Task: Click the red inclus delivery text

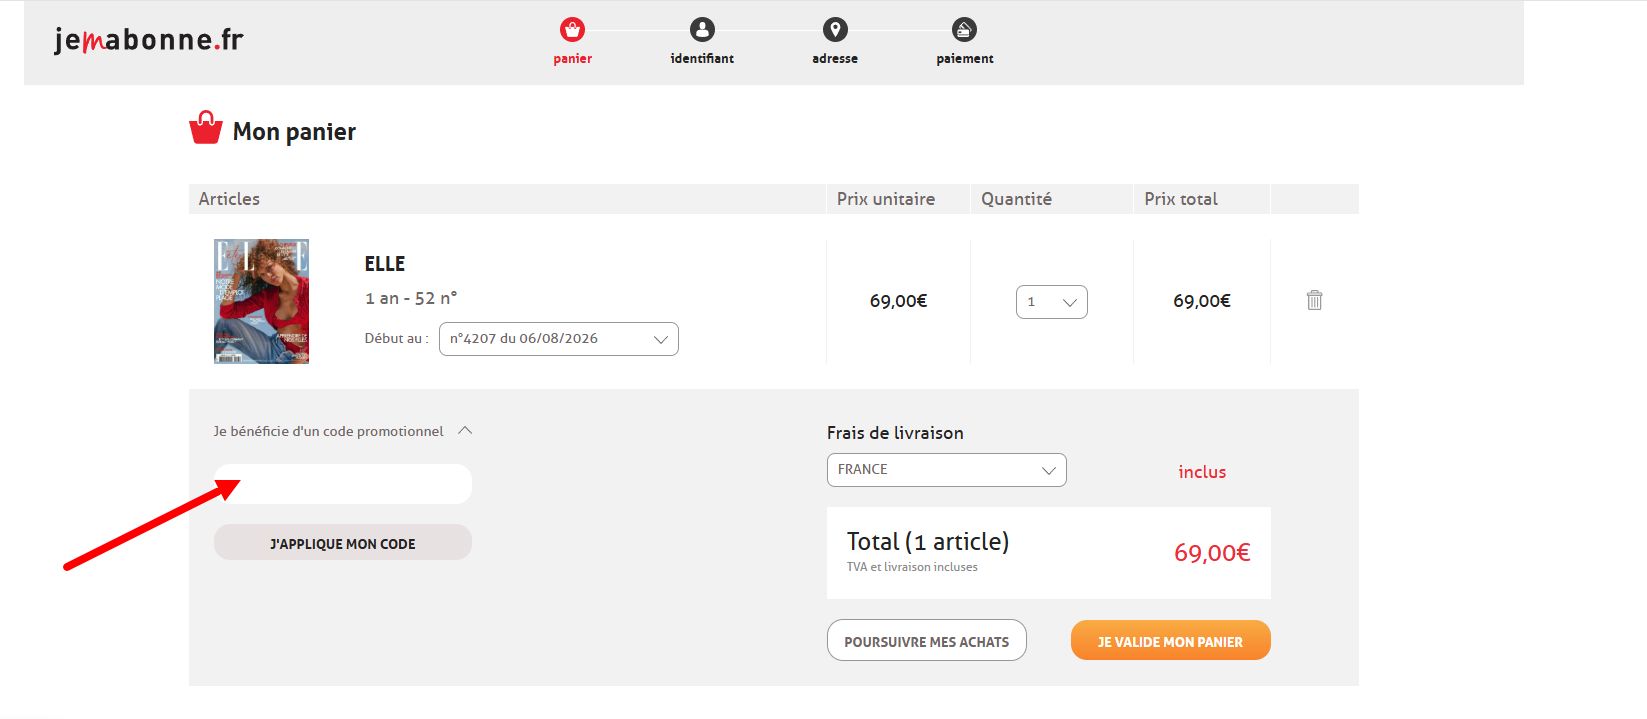Action: (1202, 472)
